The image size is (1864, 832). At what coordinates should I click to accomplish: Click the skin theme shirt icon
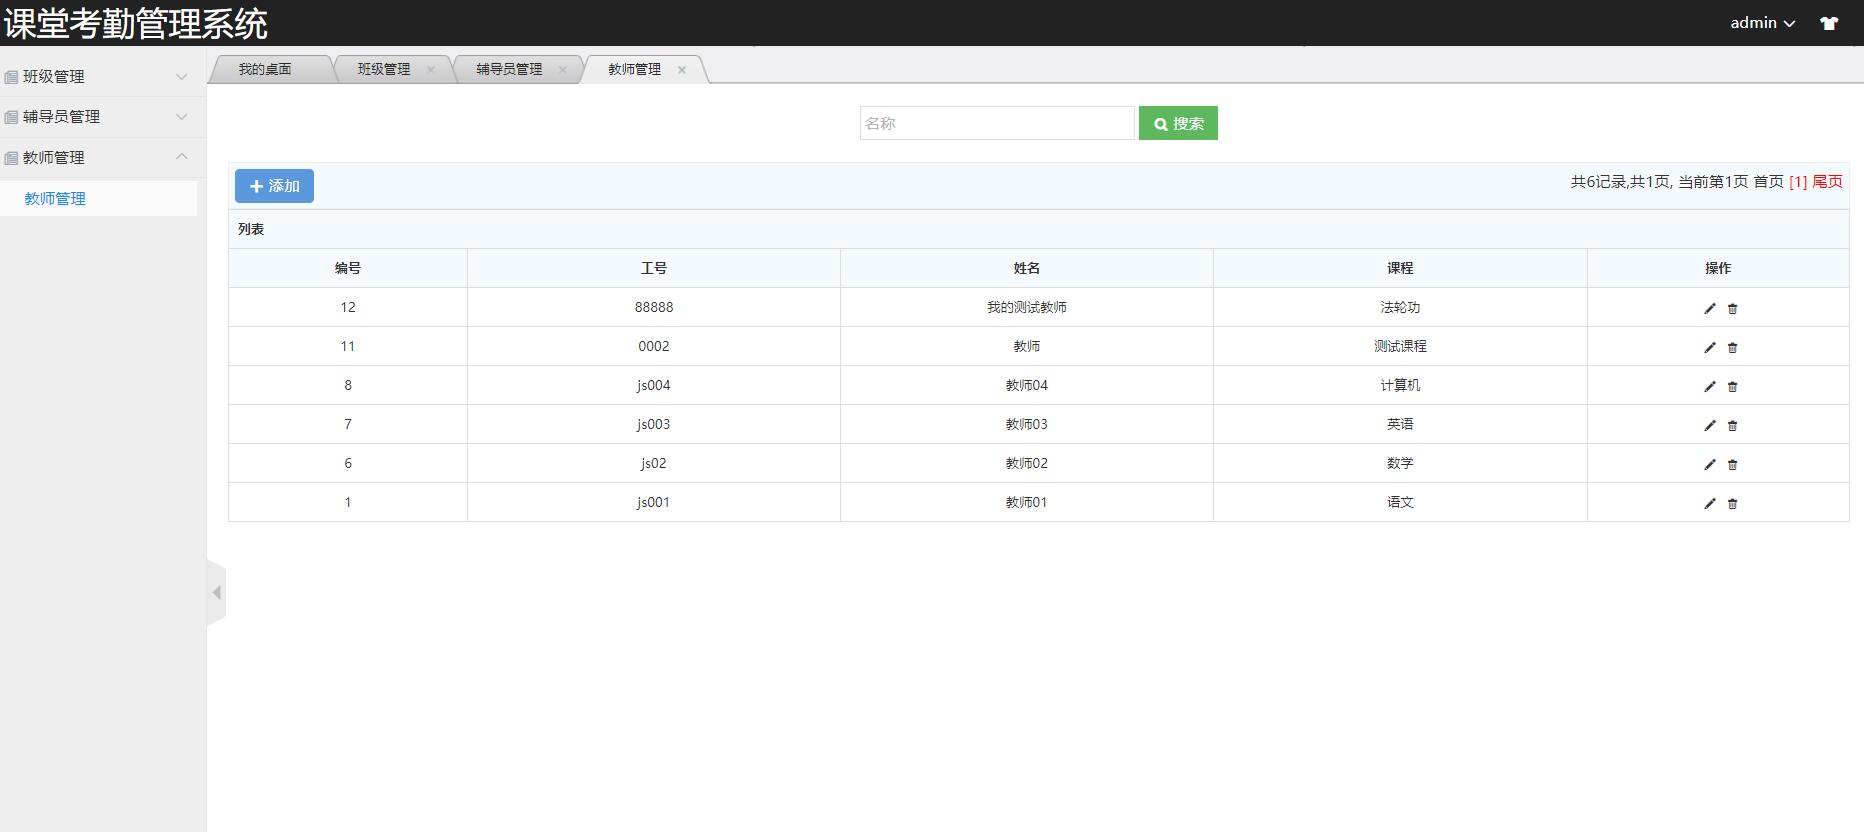click(x=1828, y=23)
